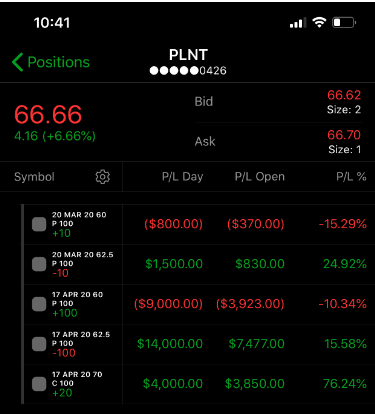Open the Symbol column settings gear

pos(102,177)
